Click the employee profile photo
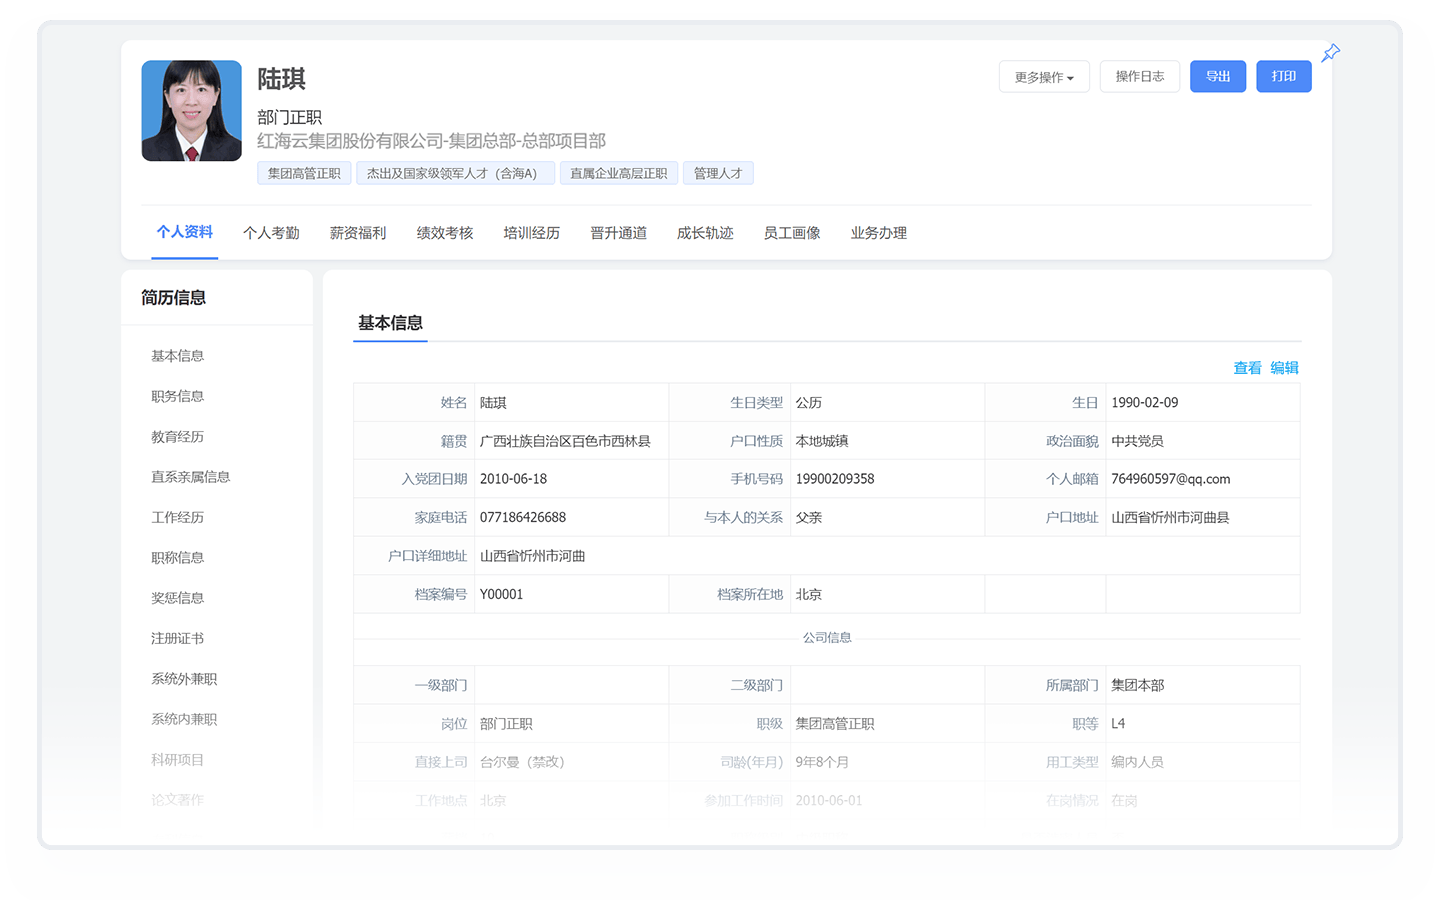Screen dimensions: 1440x900 191,111
